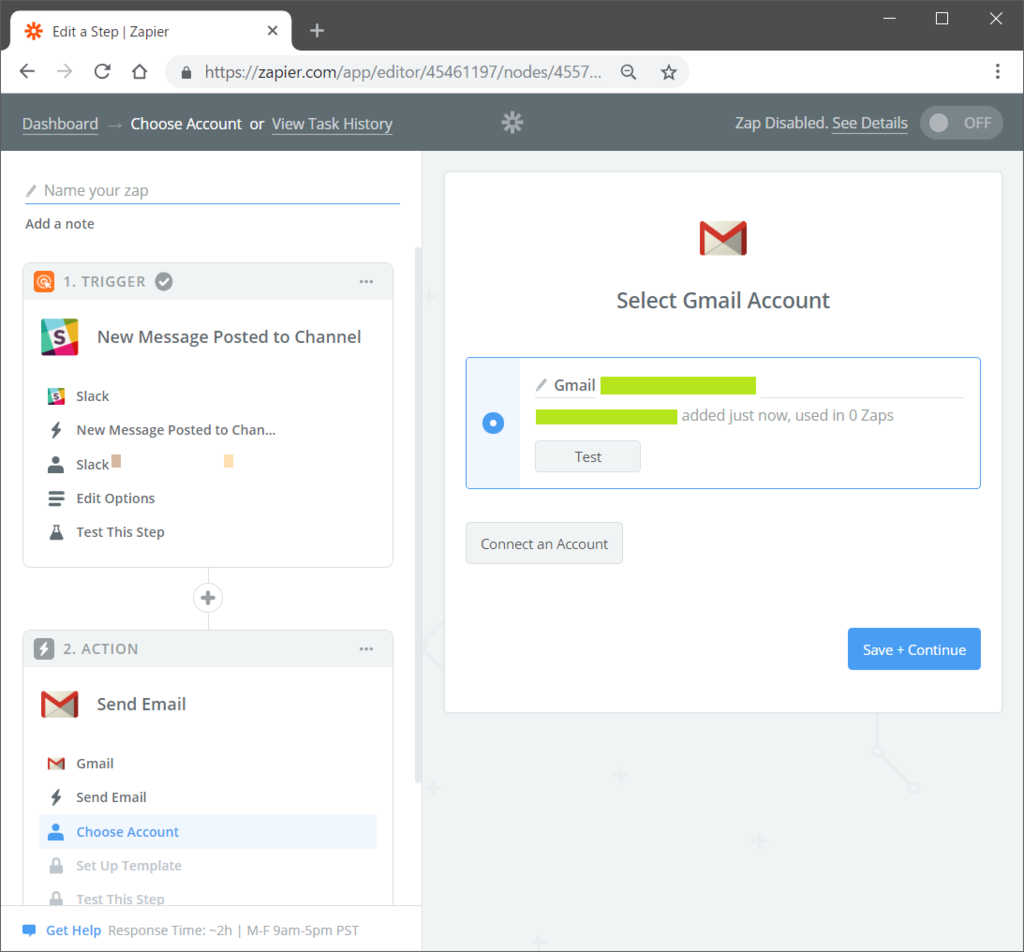
Task: Click the Get Help chat bubble icon
Action: coord(29,930)
